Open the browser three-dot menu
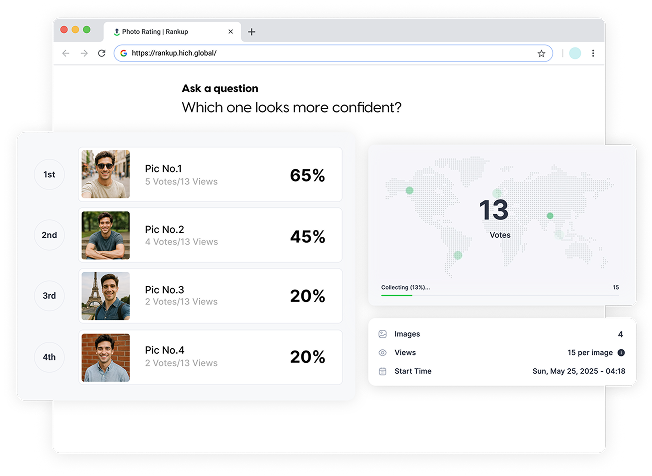Viewport: 652px width, 476px height. (593, 53)
